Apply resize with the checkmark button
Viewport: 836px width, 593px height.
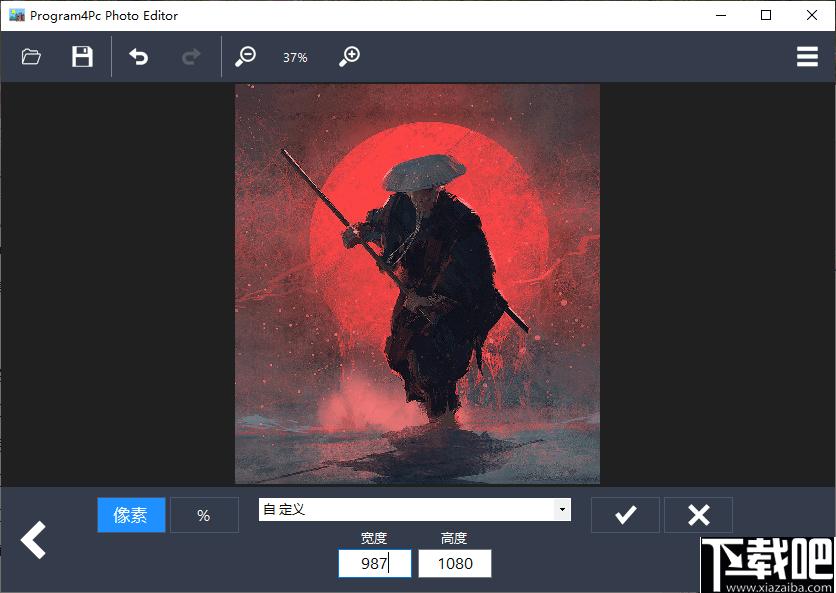(x=625, y=515)
